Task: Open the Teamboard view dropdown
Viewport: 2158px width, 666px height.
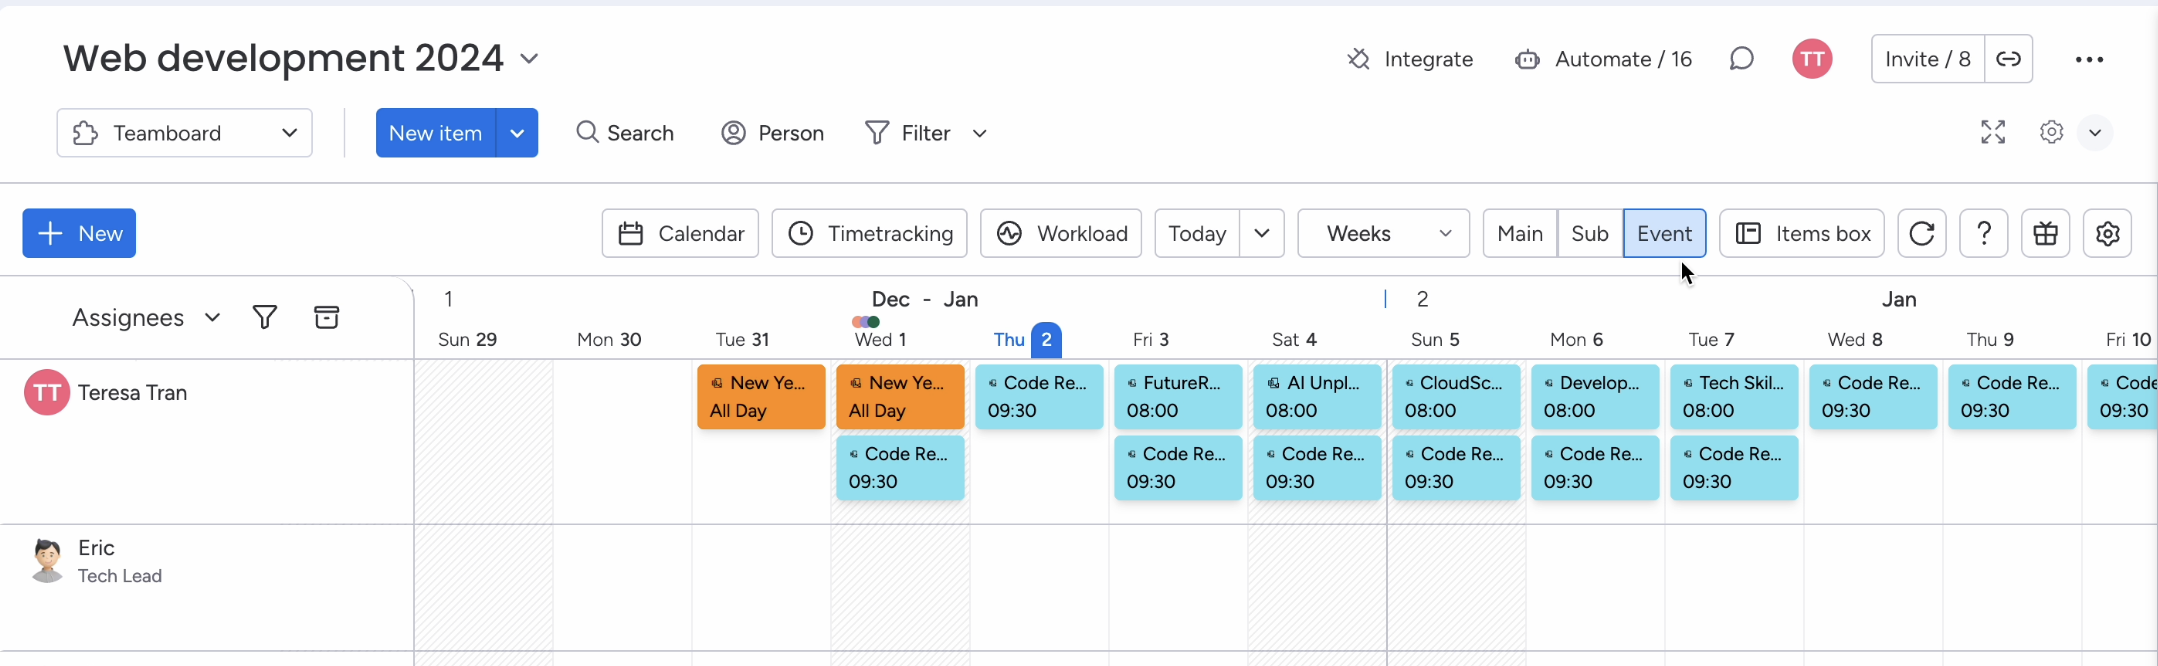Action: click(x=185, y=133)
